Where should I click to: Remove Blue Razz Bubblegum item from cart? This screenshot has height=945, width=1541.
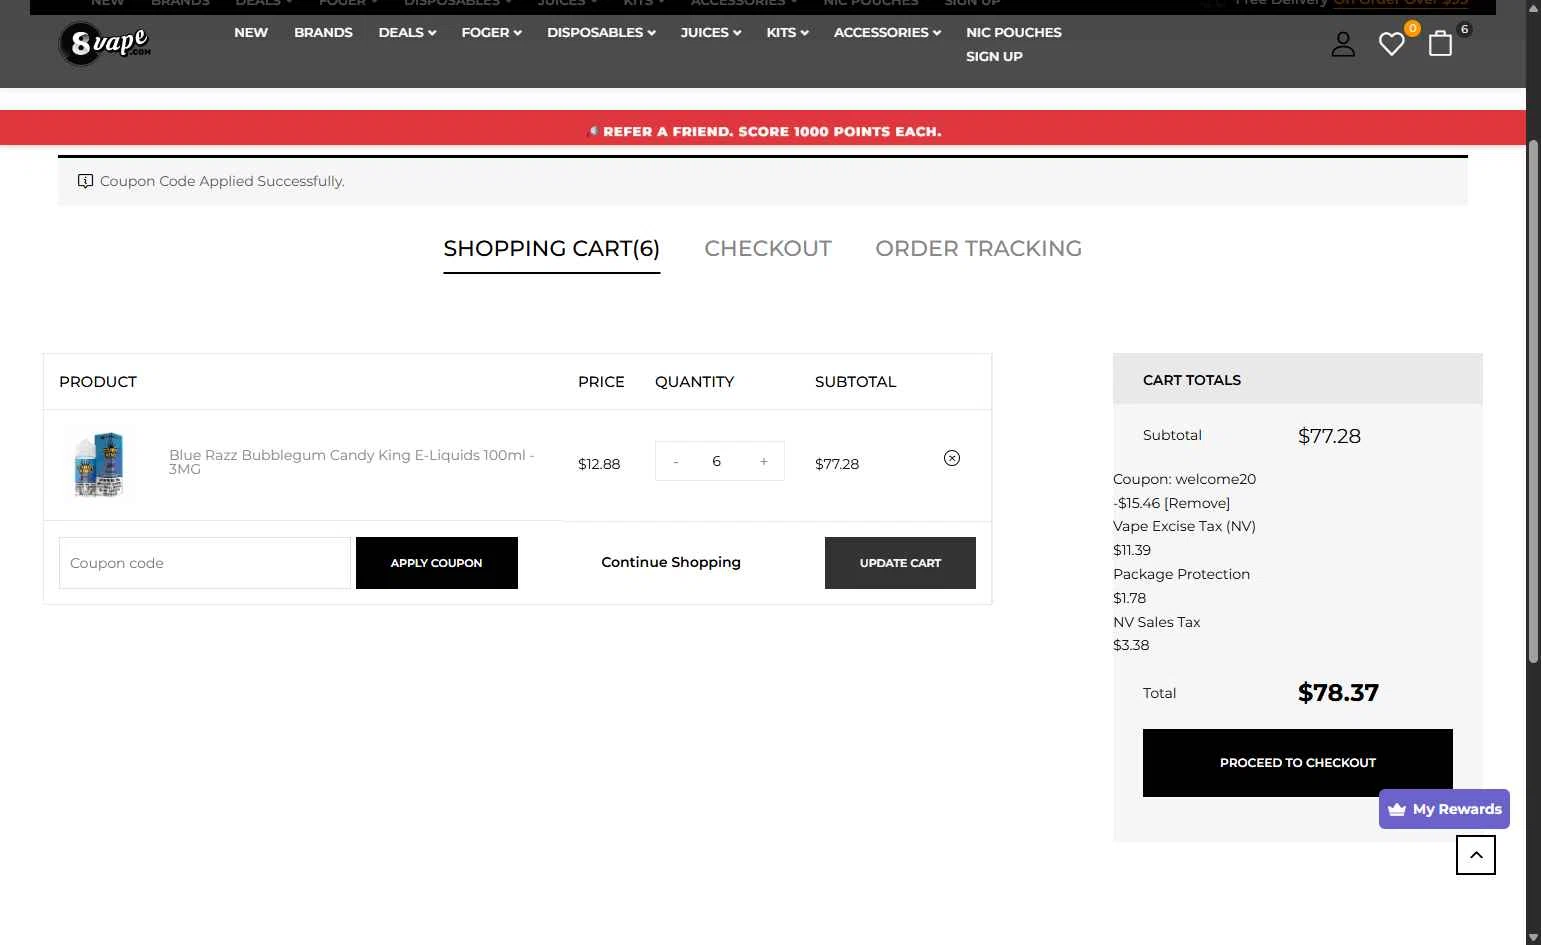click(952, 458)
